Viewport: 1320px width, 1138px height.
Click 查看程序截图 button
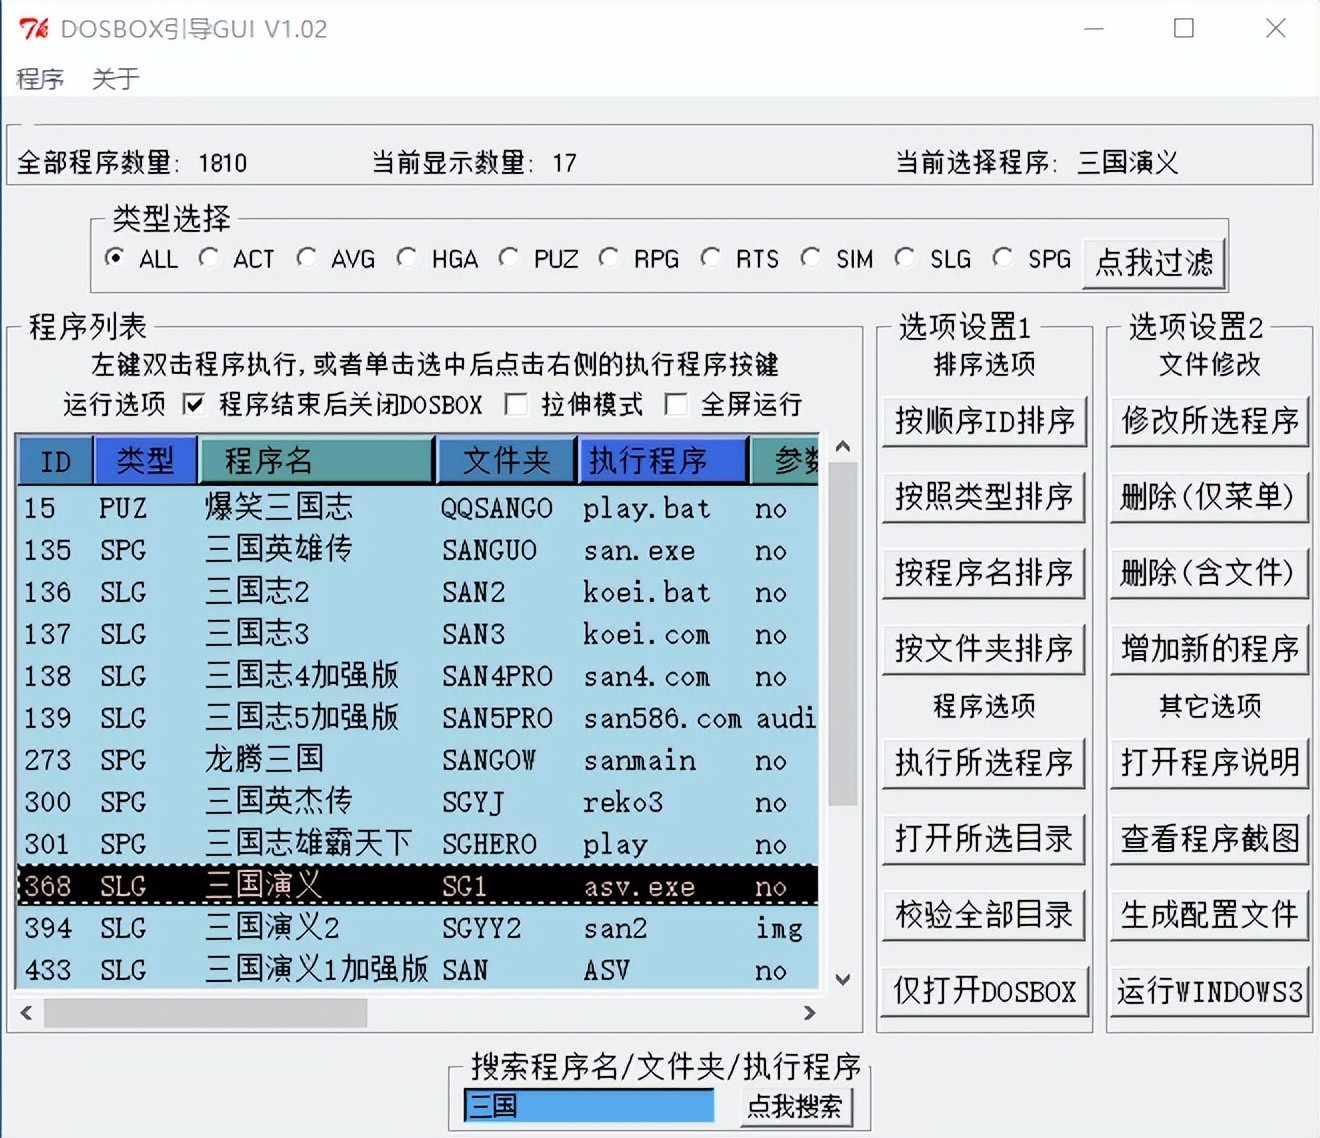pos(1210,838)
